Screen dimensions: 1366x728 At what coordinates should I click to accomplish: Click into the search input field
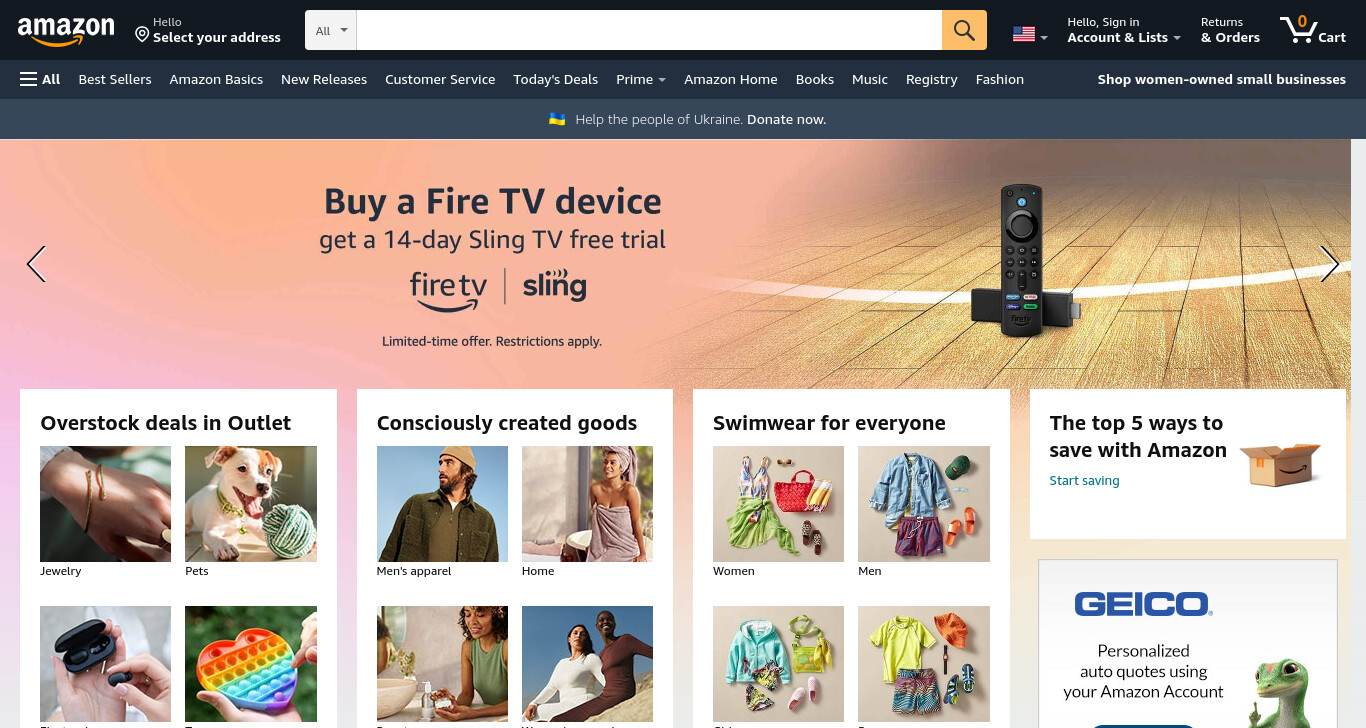(x=649, y=30)
